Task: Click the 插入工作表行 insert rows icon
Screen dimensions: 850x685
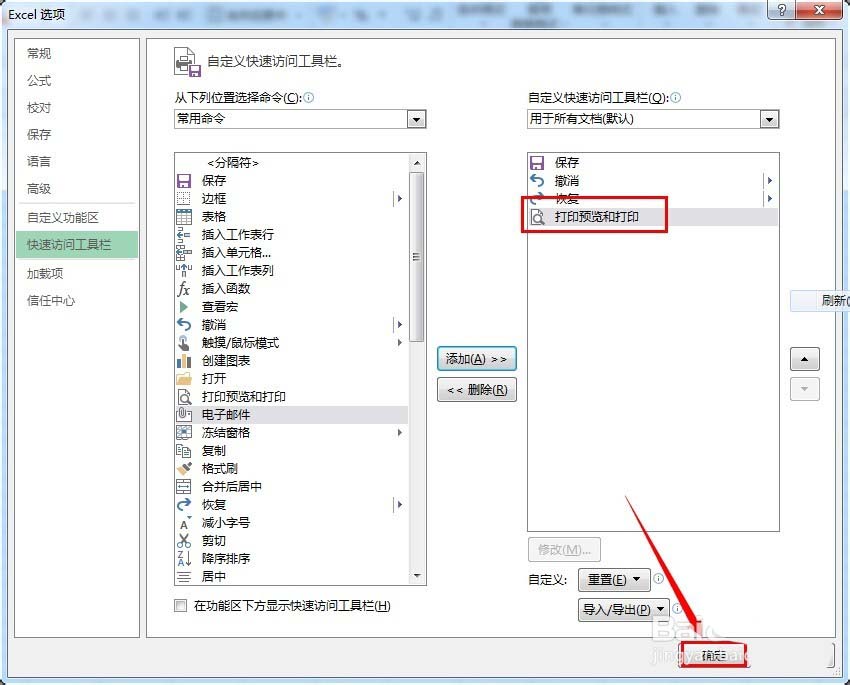Action: (184, 234)
